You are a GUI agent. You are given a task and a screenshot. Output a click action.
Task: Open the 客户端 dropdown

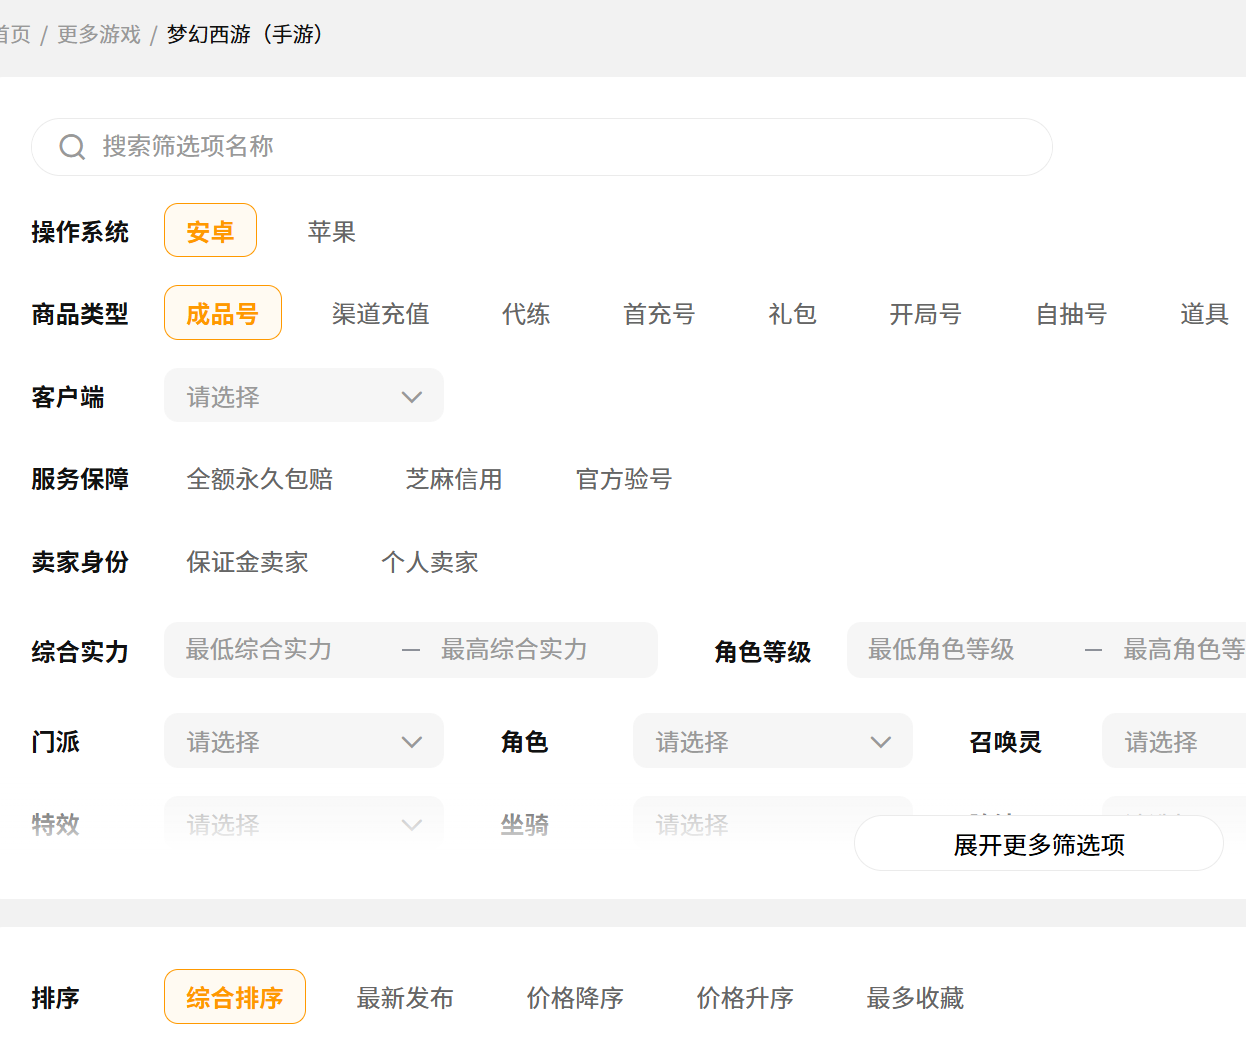pos(303,396)
